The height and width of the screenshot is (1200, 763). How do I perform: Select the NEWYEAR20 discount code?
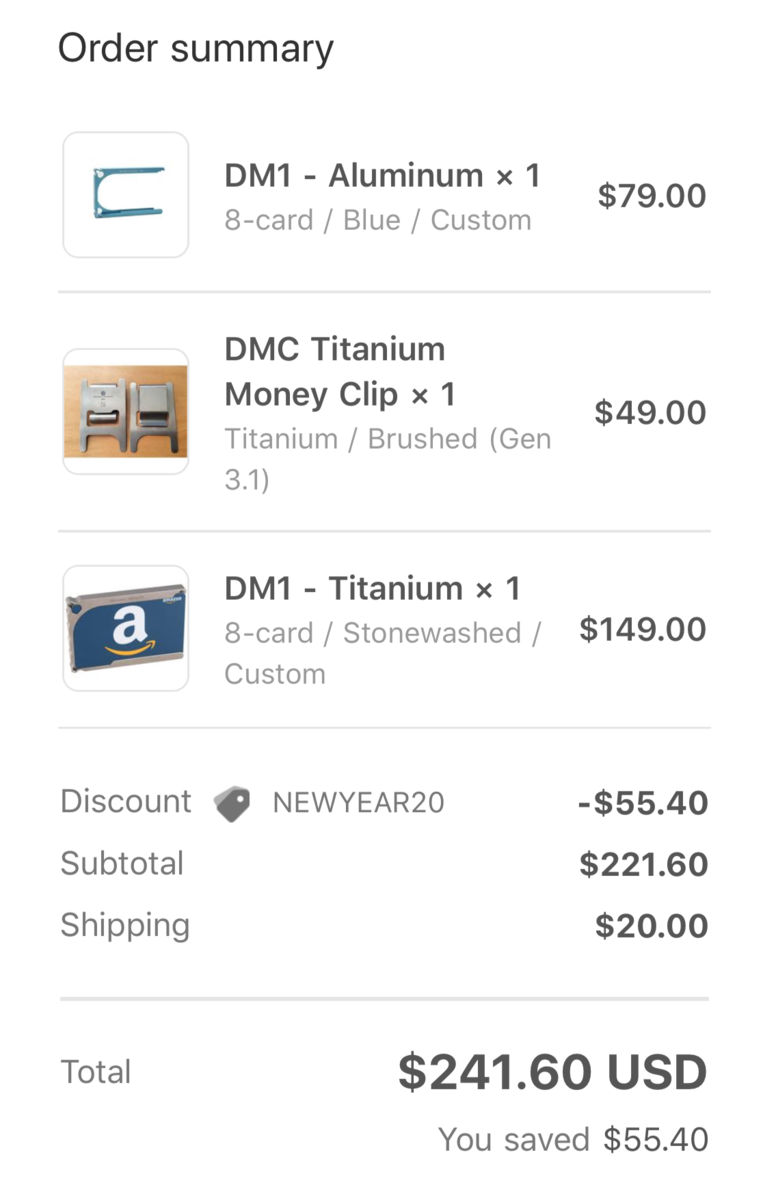[358, 803]
